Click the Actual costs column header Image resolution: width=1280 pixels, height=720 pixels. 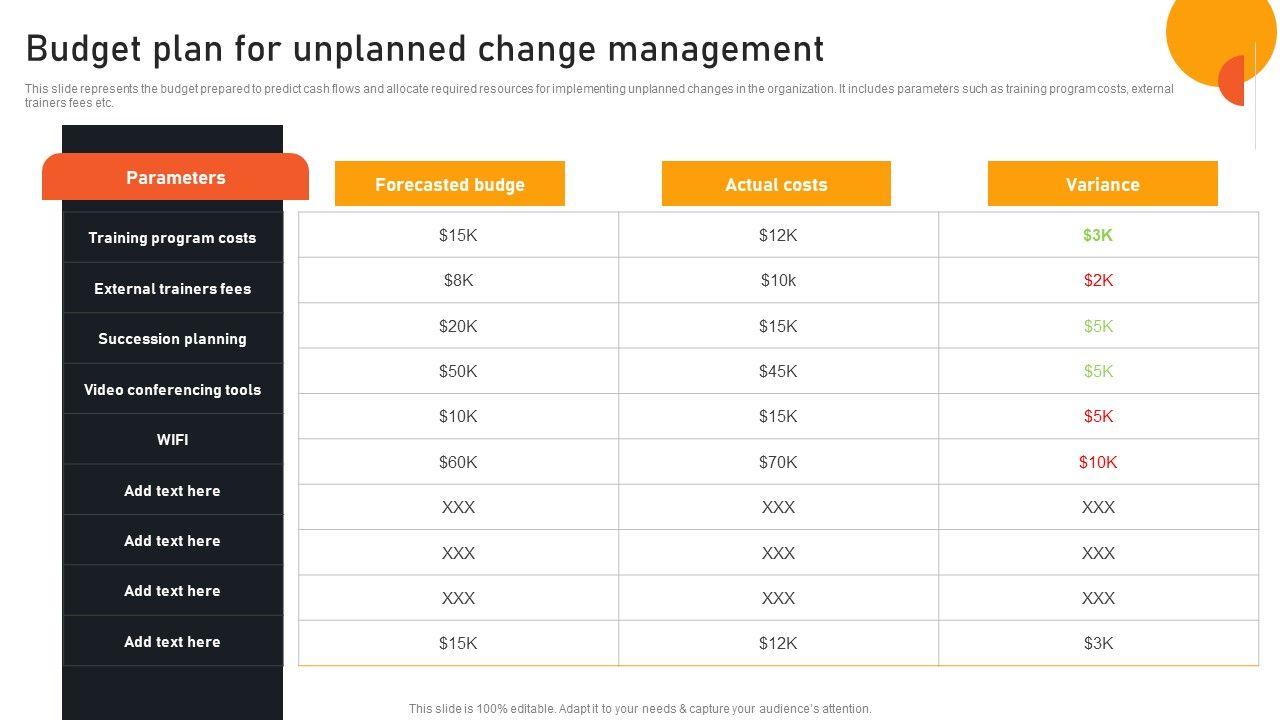pos(776,184)
